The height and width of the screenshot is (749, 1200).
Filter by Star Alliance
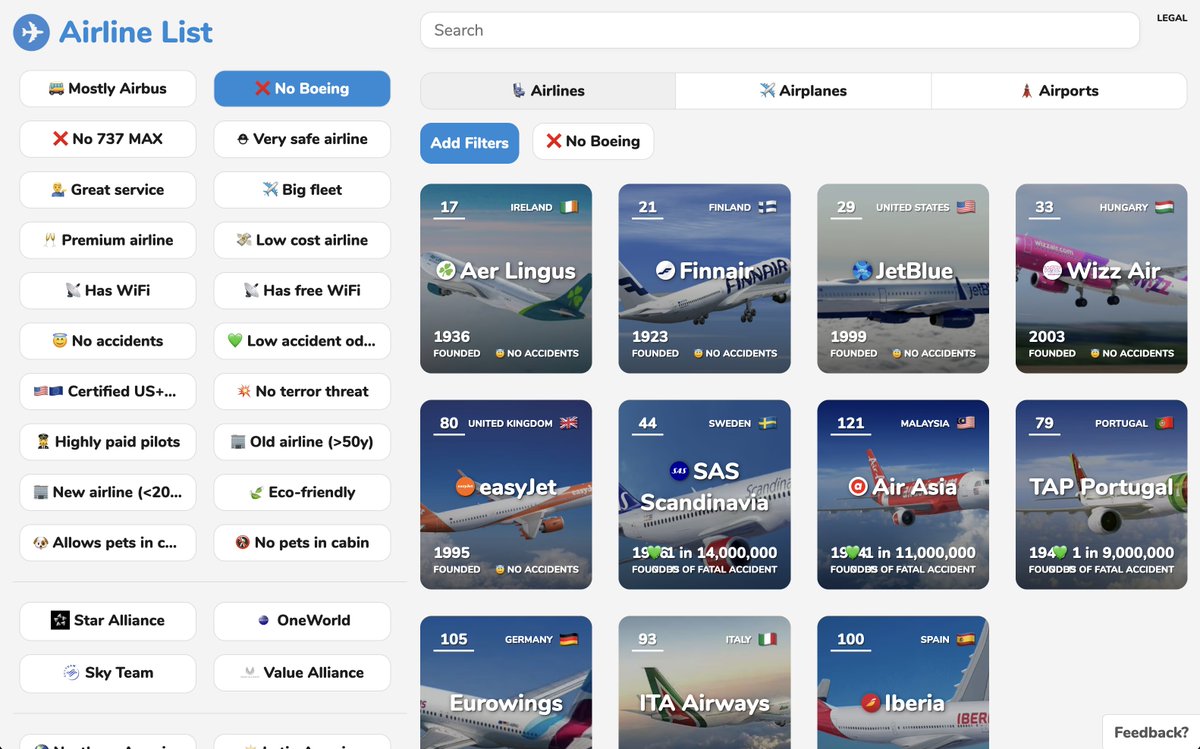[x=108, y=621]
